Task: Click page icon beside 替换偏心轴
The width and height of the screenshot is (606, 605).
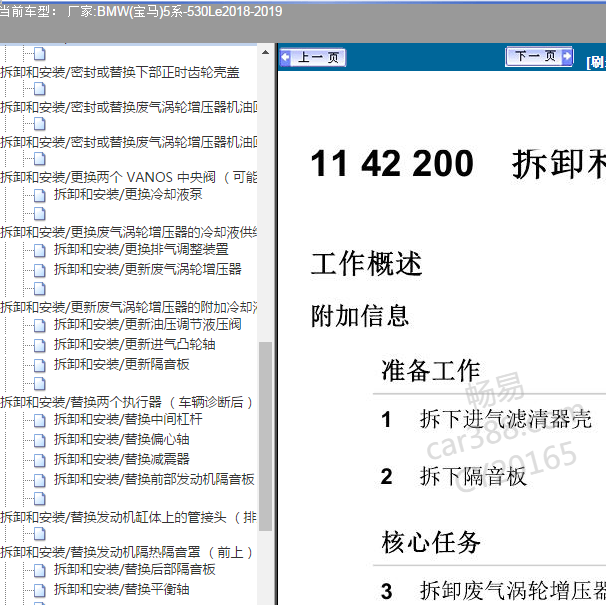Action: click(x=39, y=440)
